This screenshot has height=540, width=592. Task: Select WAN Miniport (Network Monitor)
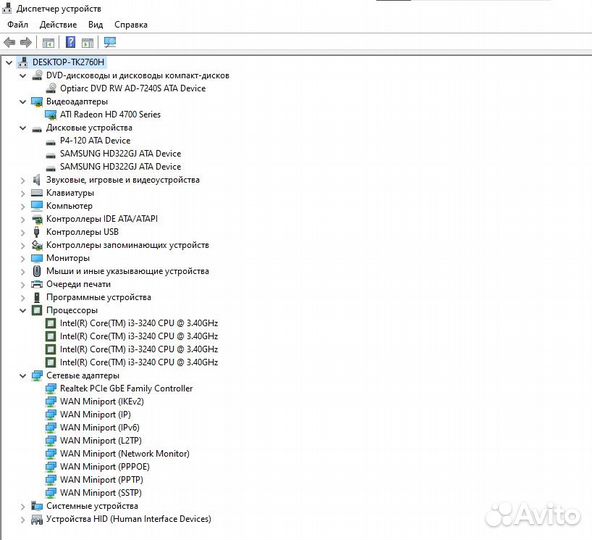[125, 454]
